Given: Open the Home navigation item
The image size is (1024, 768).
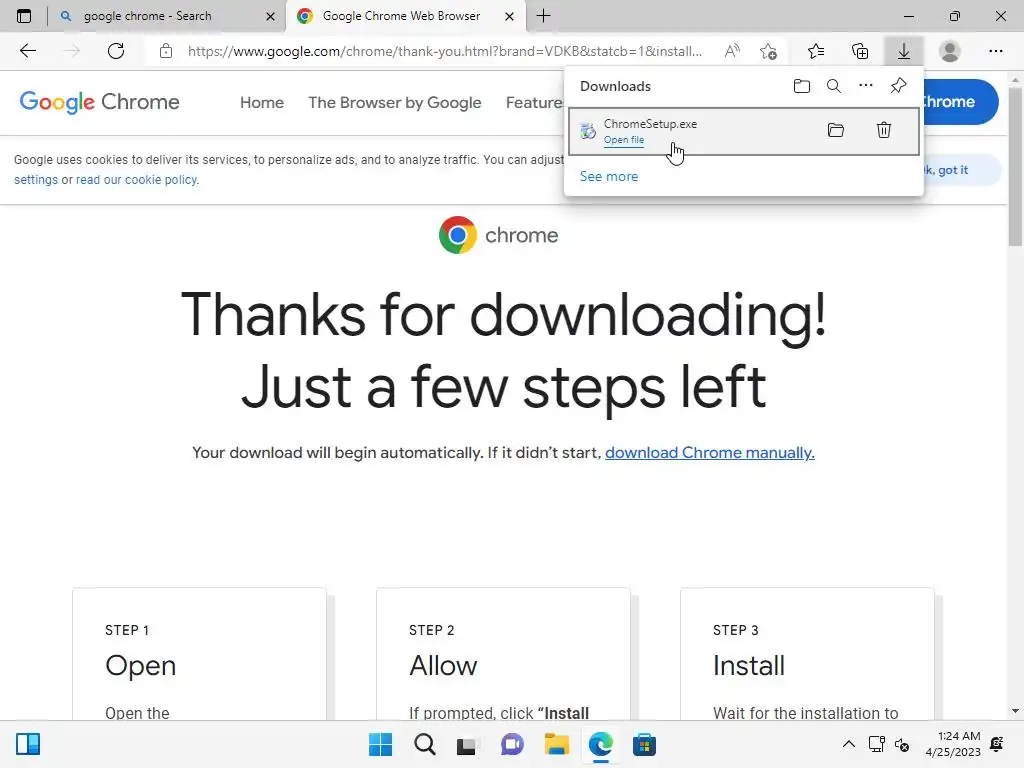Looking at the screenshot, I should tap(262, 103).
